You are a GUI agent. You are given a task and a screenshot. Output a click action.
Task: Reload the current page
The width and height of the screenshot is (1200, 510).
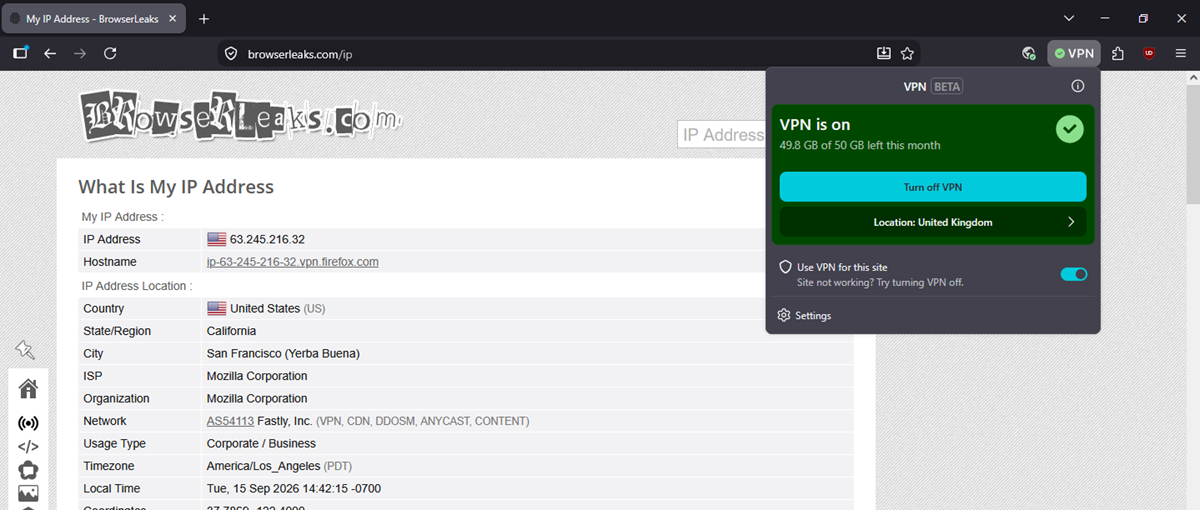pos(110,53)
